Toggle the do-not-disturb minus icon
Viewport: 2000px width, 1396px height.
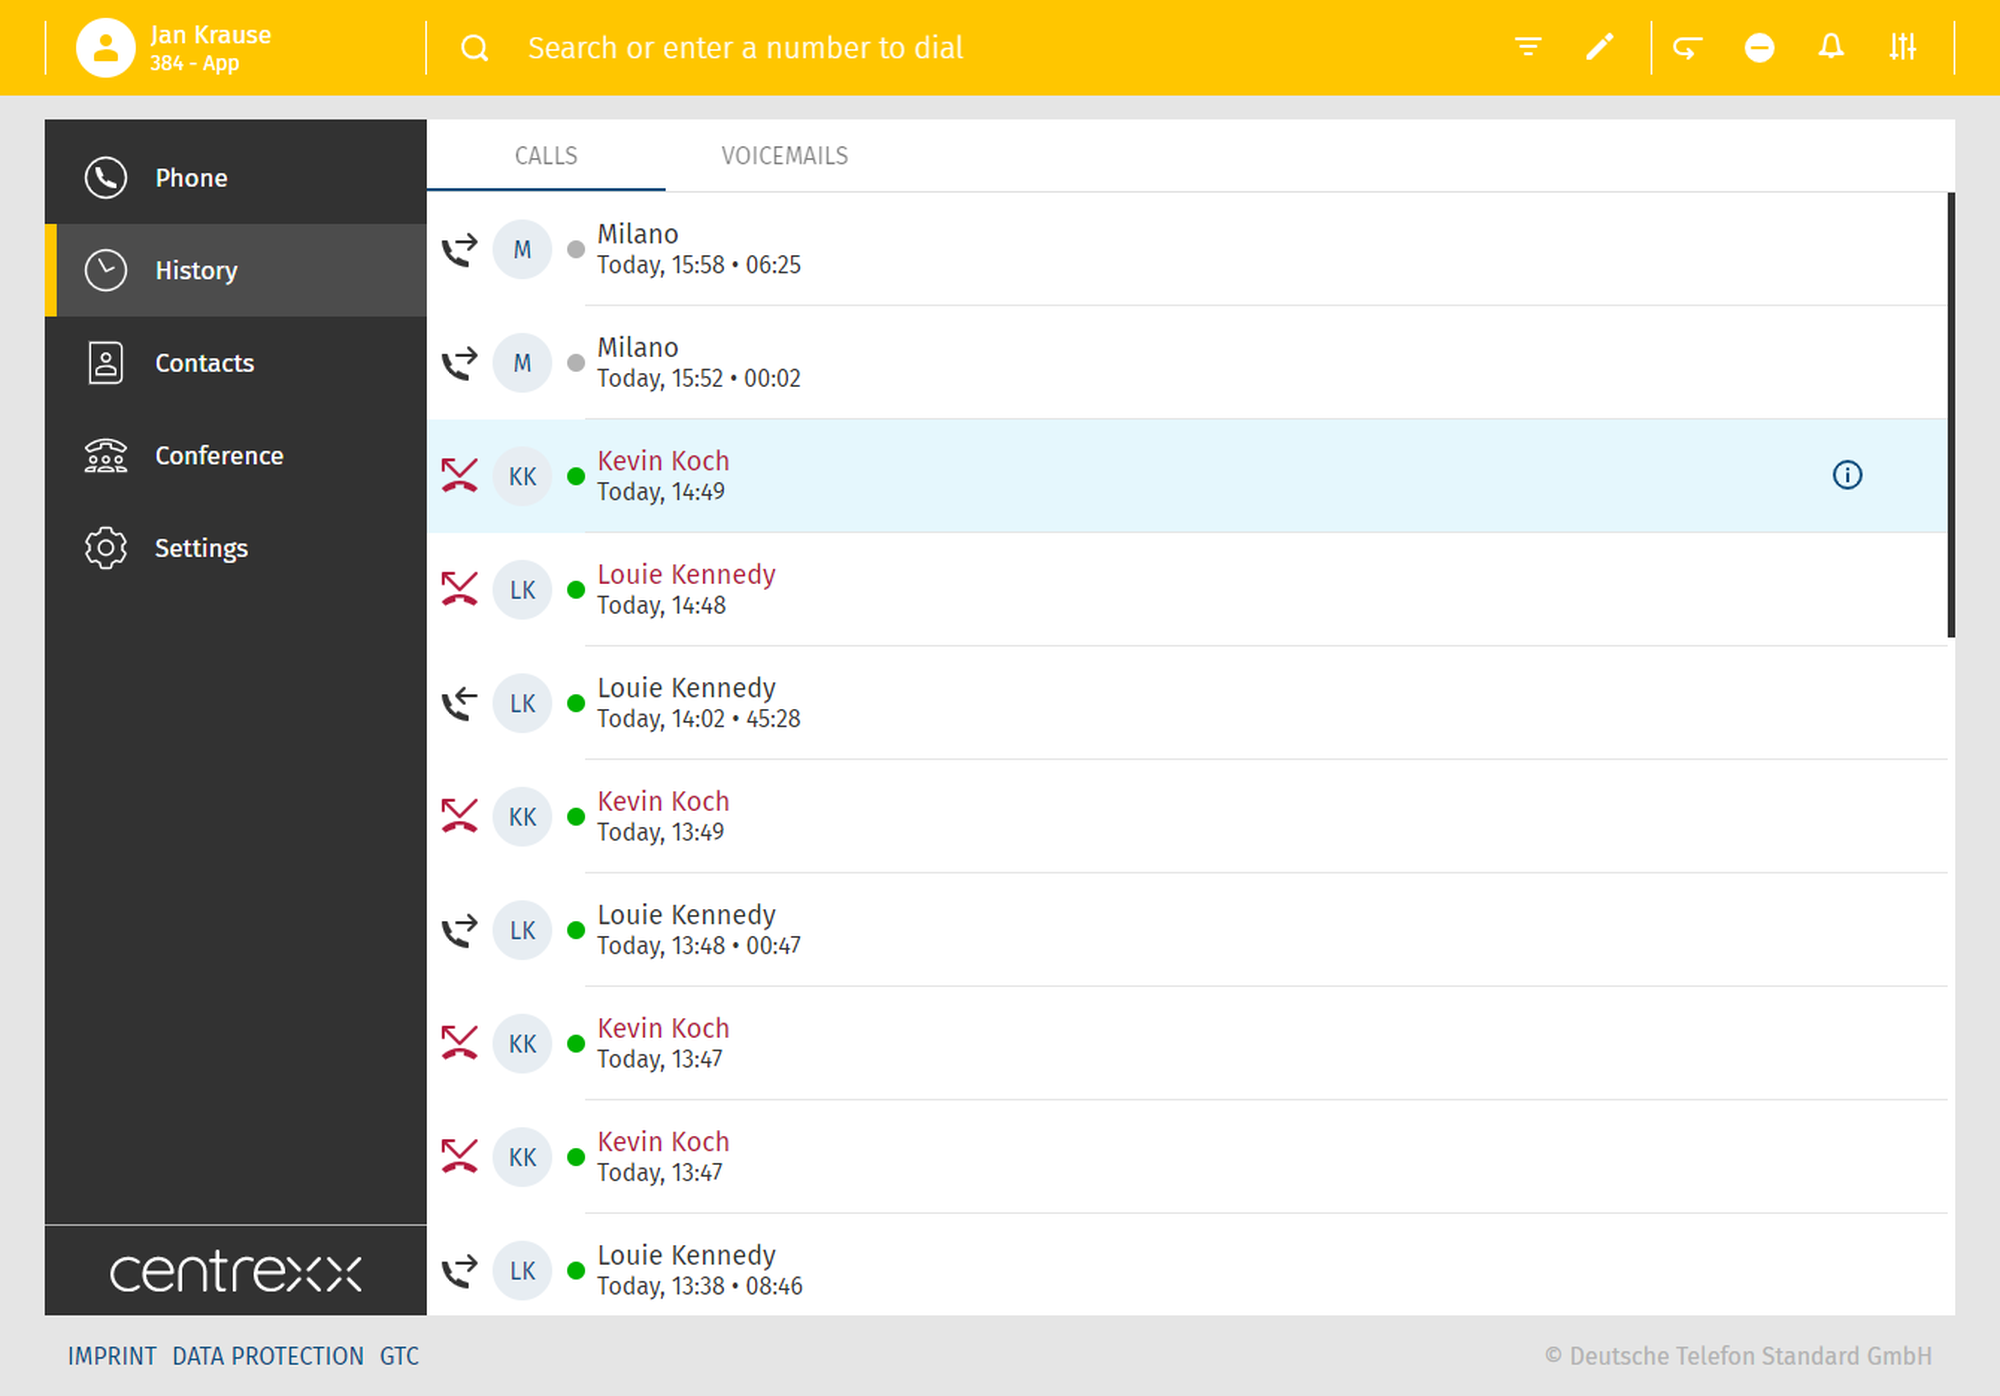pyautogui.click(x=1759, y=47)
